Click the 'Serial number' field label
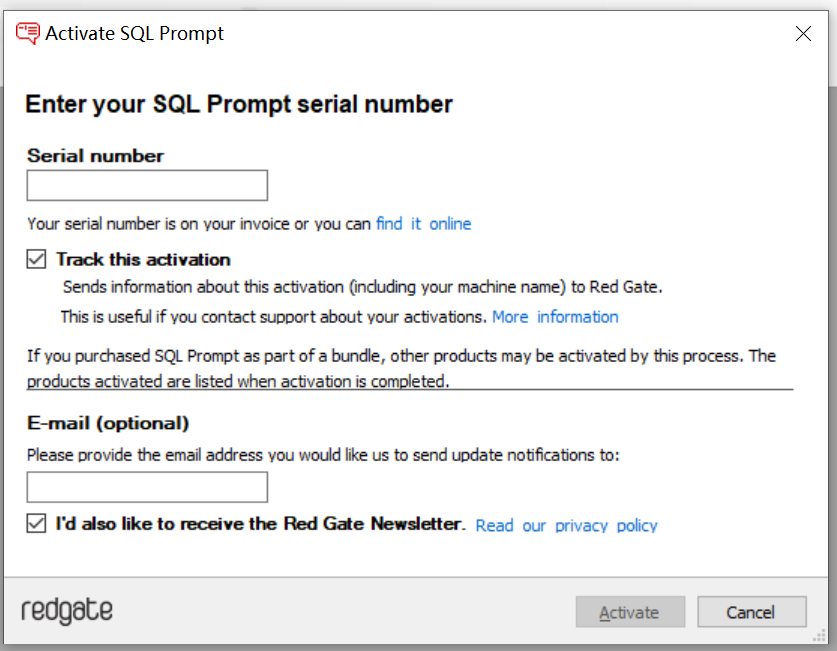 (x=96, y=156)
